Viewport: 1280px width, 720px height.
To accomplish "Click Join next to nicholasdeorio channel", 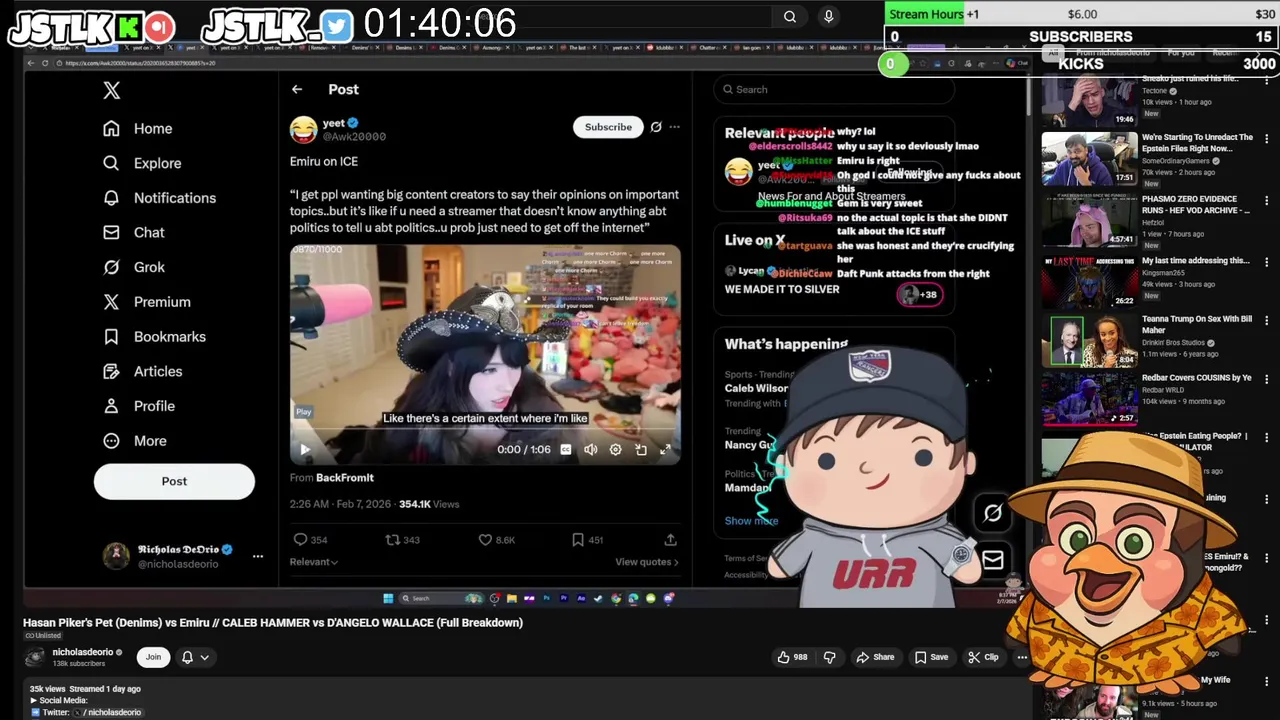I will tap(153, 657).
